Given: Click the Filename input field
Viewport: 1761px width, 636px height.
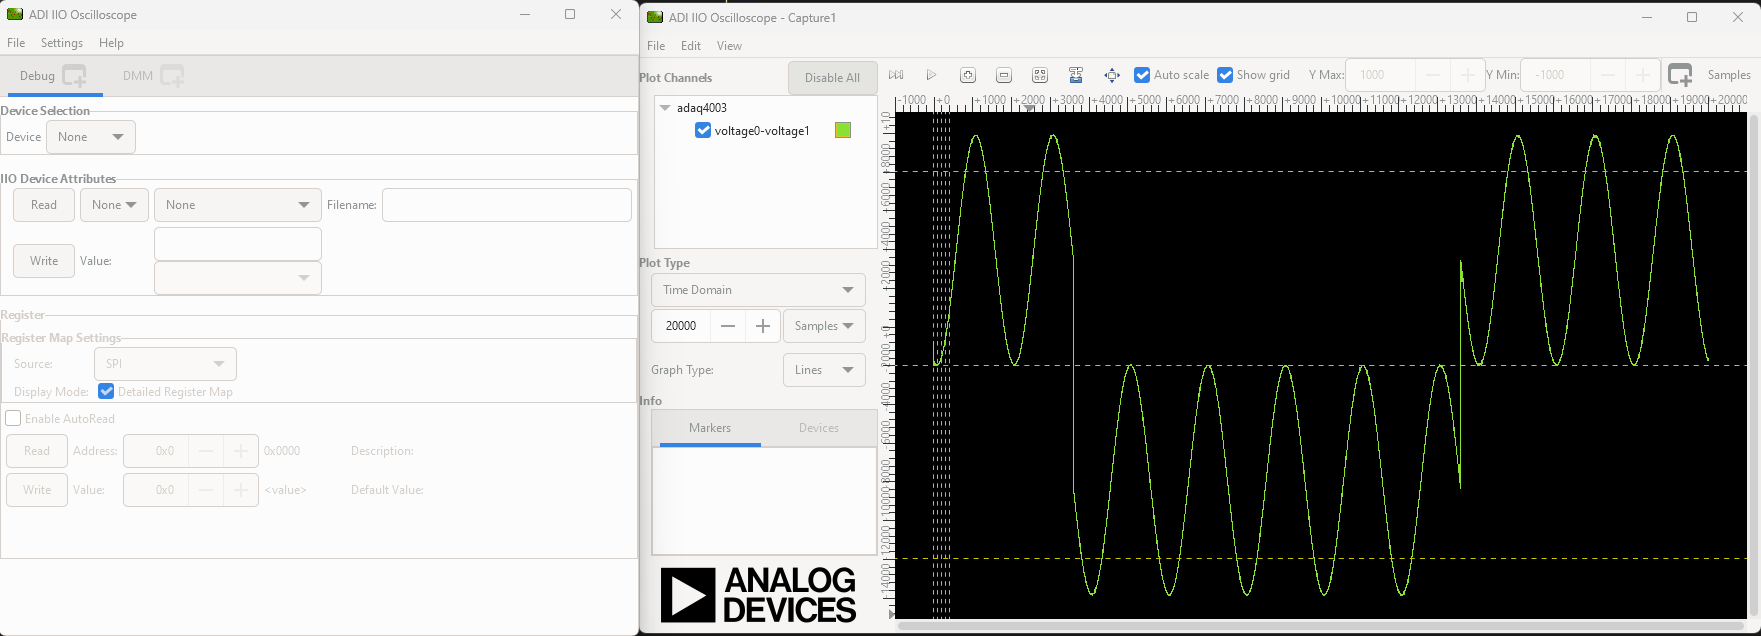Looking at the screenshot, I should pos(507,205).
